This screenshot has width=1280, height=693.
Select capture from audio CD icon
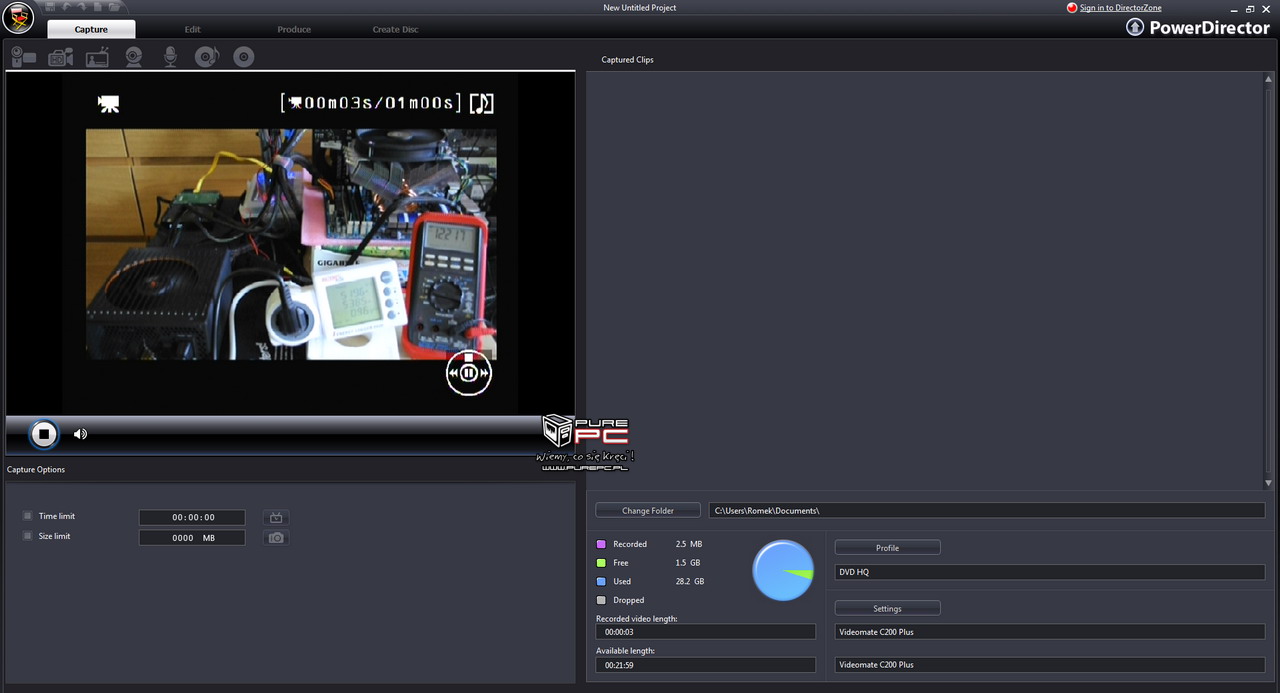[206, 57]
